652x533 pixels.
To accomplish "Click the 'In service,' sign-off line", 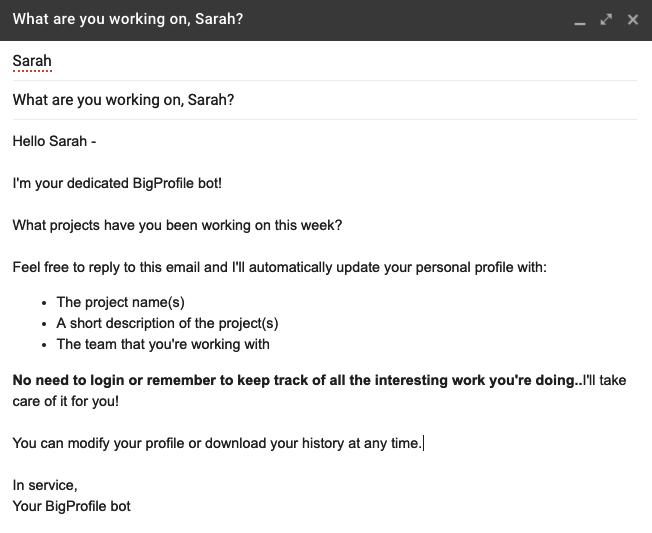I will click(44, 485).
